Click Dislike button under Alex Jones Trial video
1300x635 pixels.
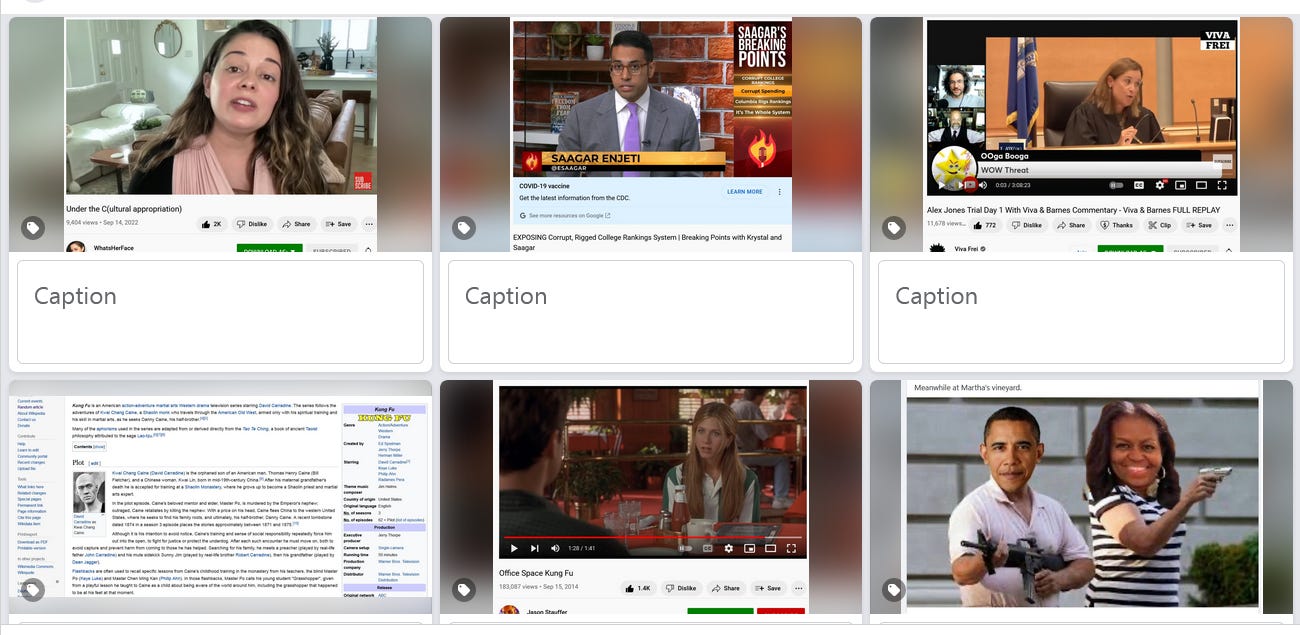(x=1027, y=225)
